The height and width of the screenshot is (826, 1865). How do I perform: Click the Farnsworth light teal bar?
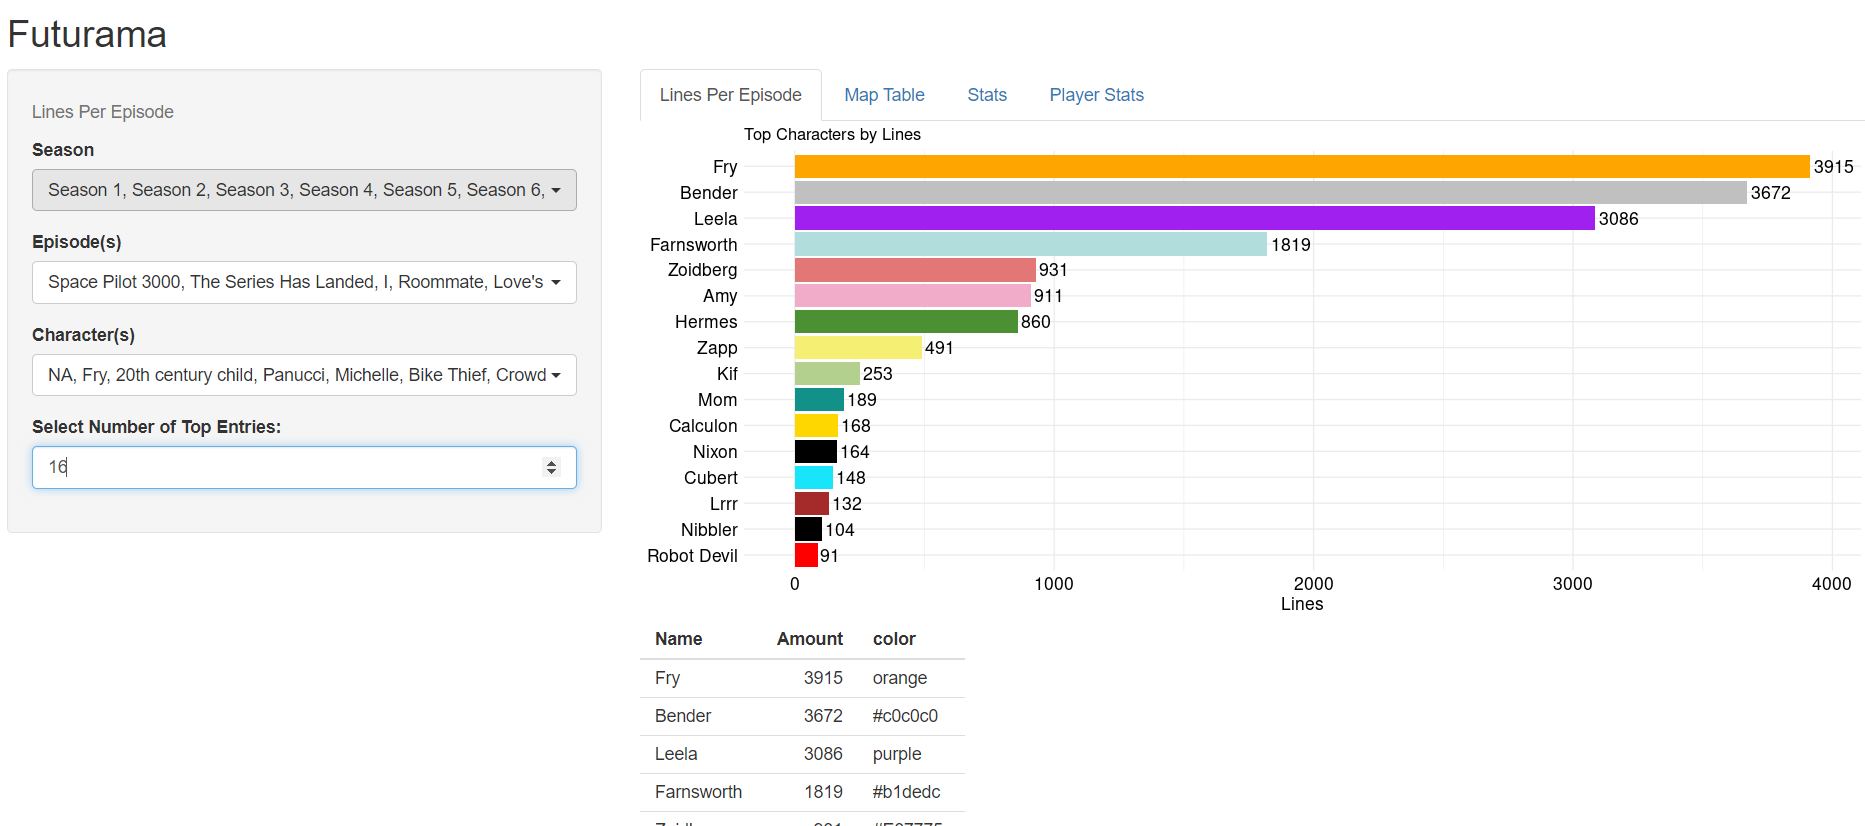(1030, 244)
